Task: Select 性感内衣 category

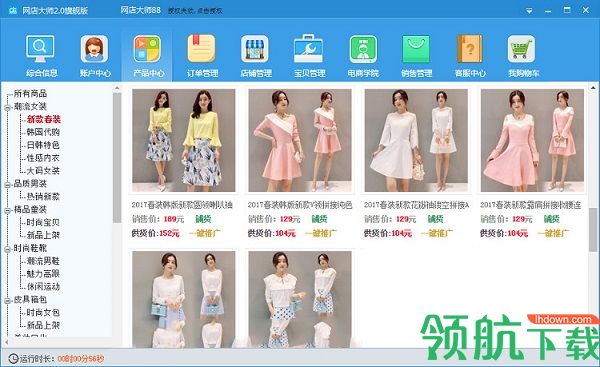Action: [43, 158]
